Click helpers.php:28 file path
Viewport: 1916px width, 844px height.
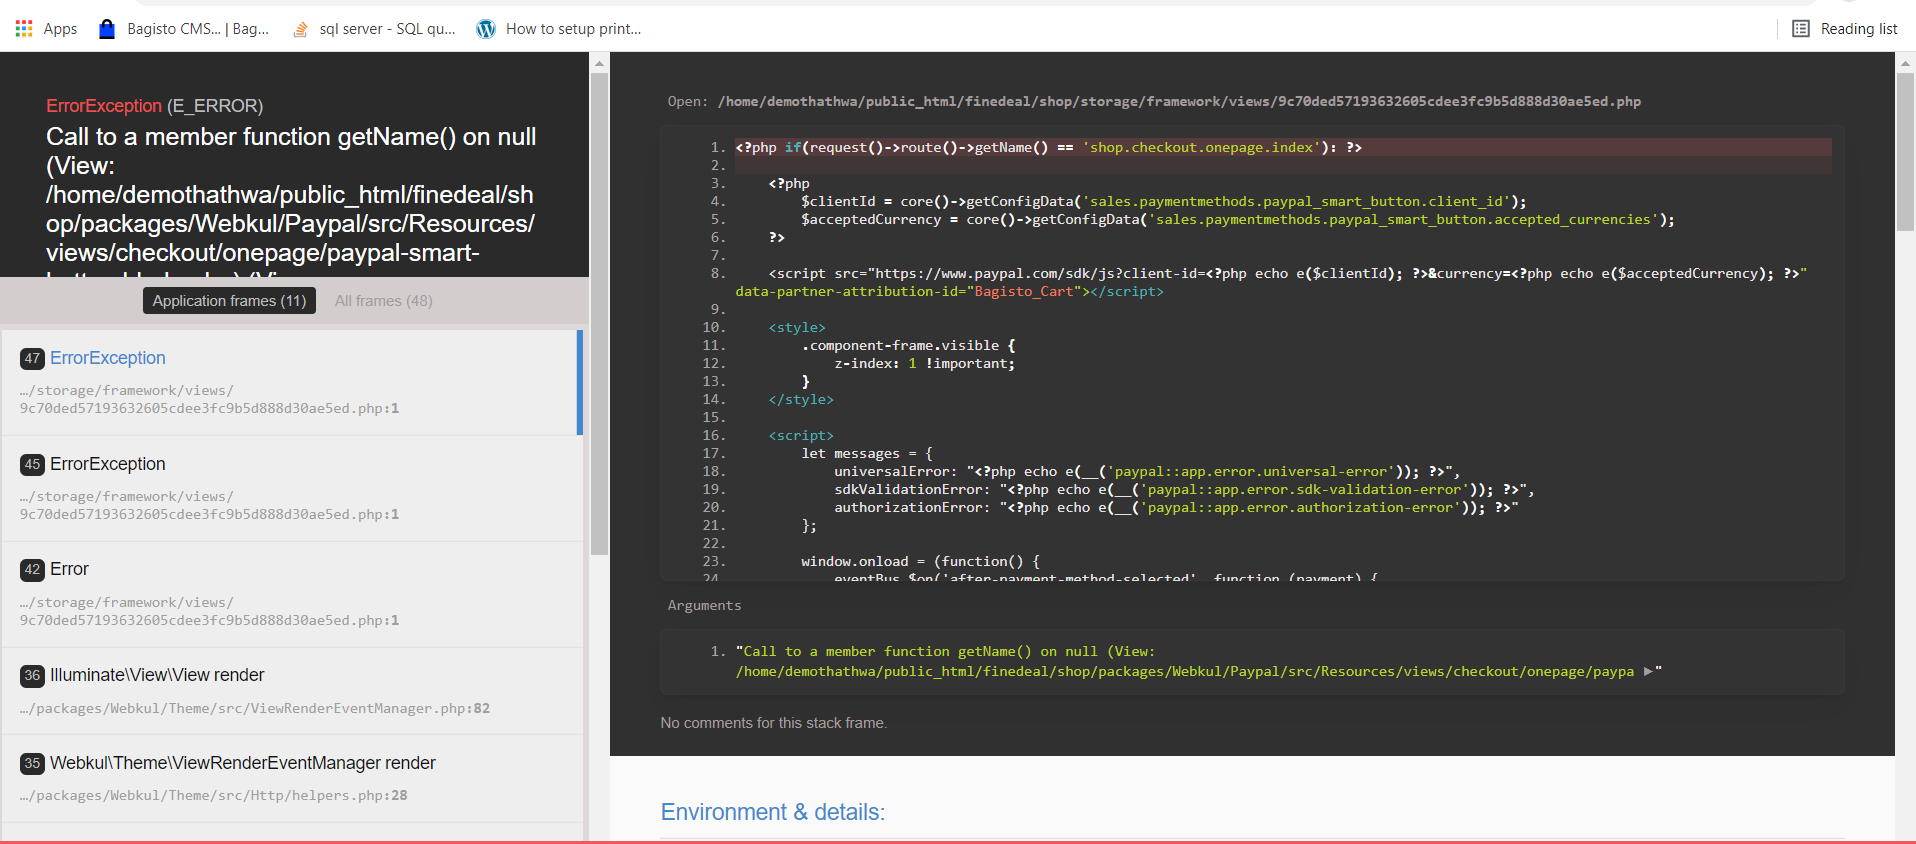(x=213, y=795)
